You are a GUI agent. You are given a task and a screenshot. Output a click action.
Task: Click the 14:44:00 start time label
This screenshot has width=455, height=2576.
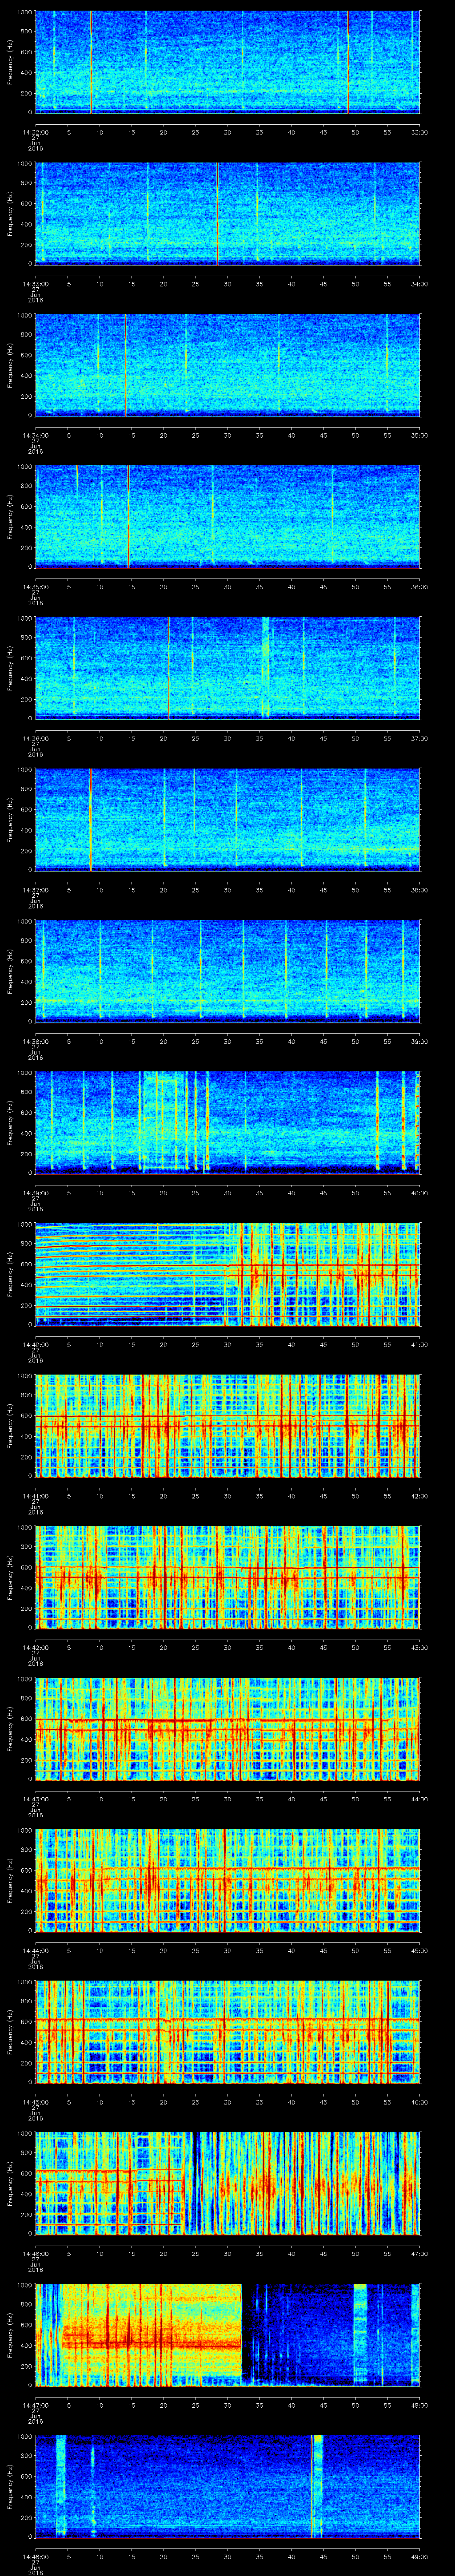(x=36, y=1950)
